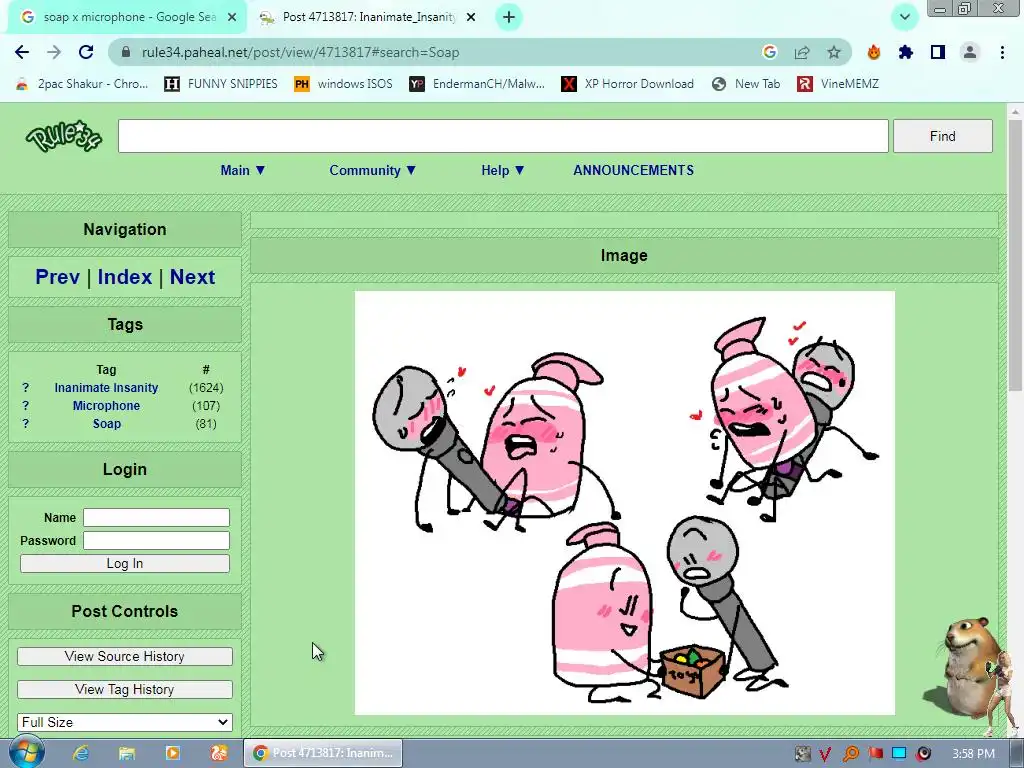
Task: Click the red flag tray icon
Action: [x=875, y=754]
